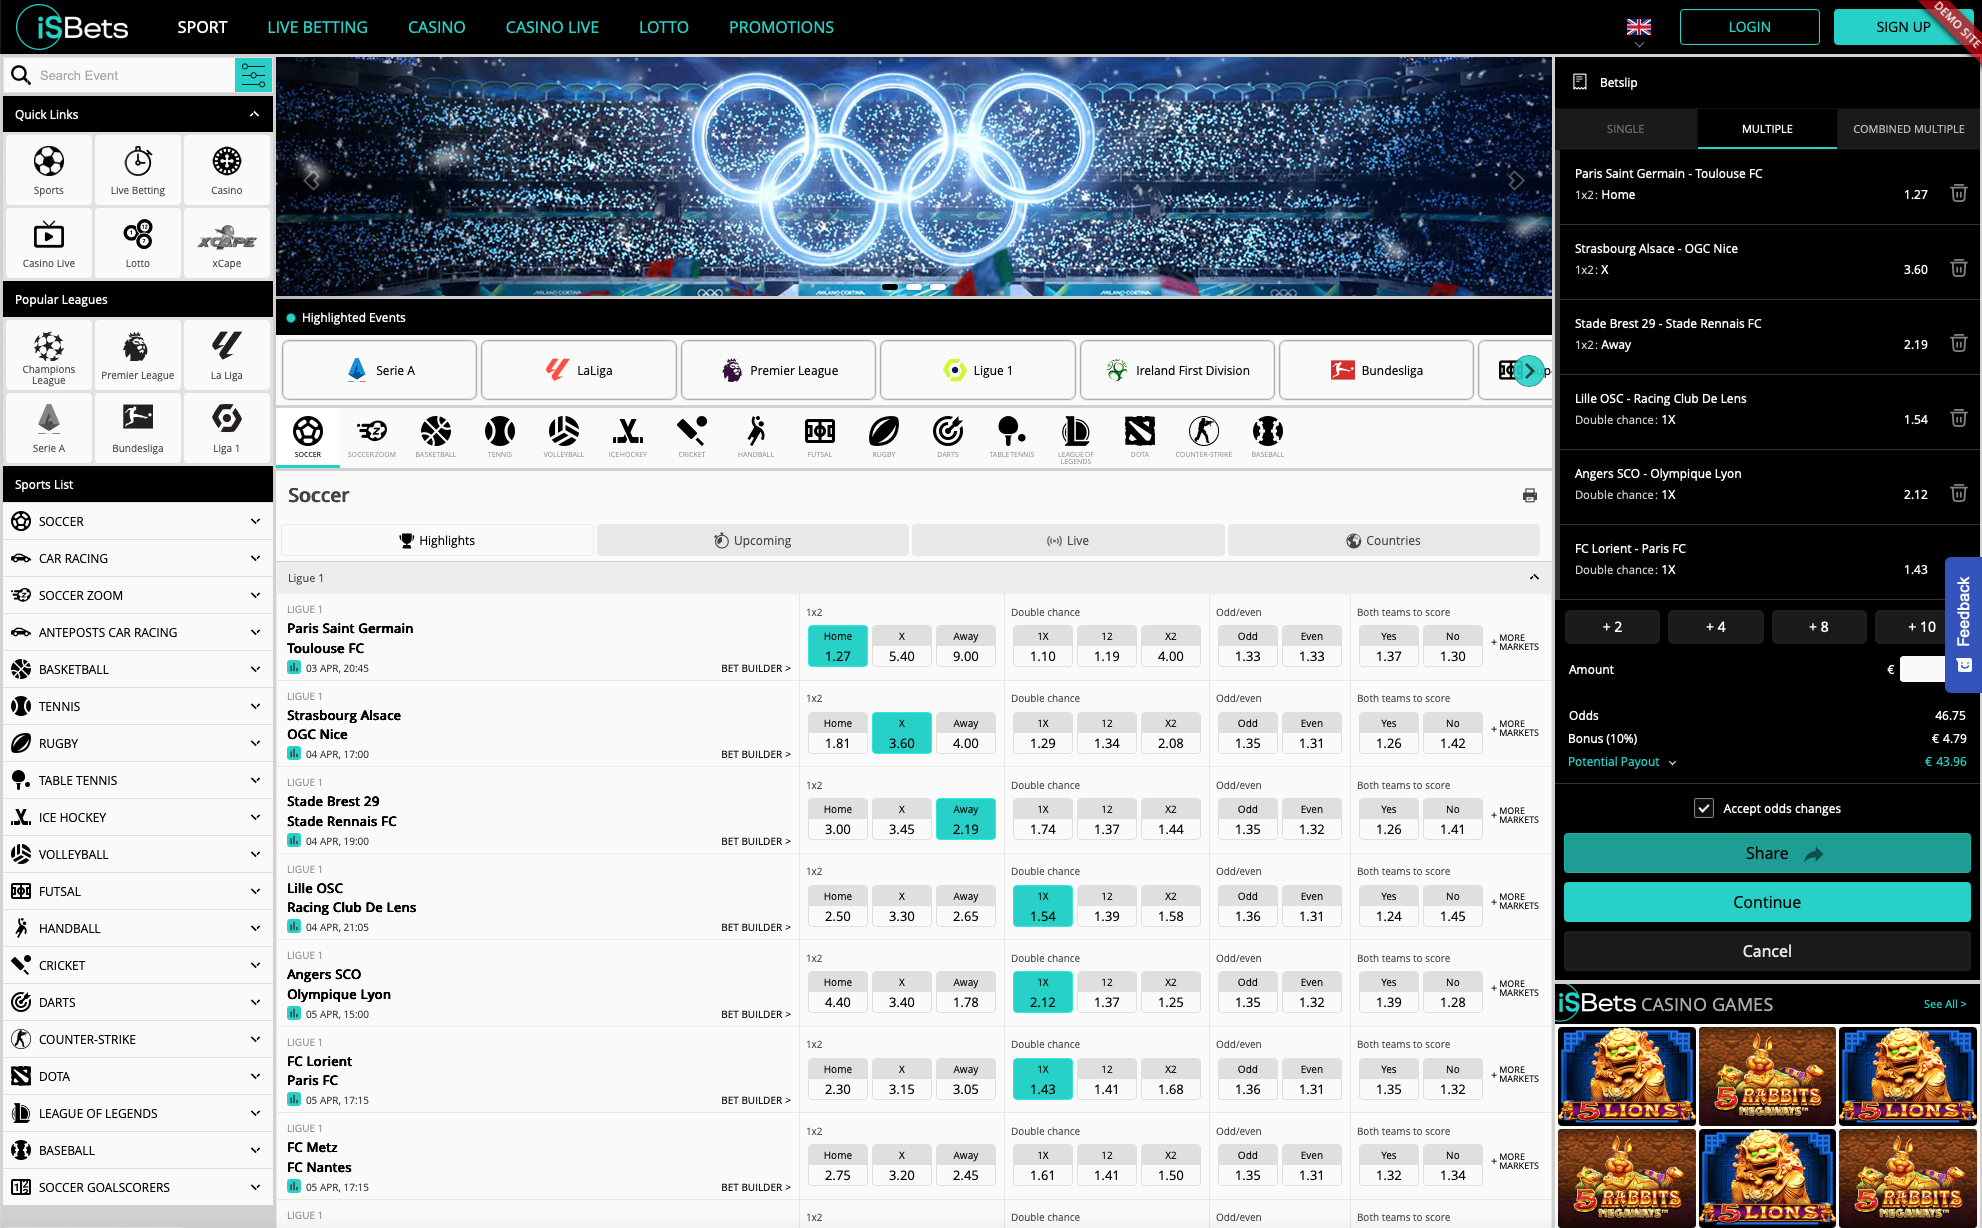Image resolution: width=1982 pixels, height=1228 pixels.
Task: Open PROMOTIONS in top navigation
Action: [x=781, y=27]
